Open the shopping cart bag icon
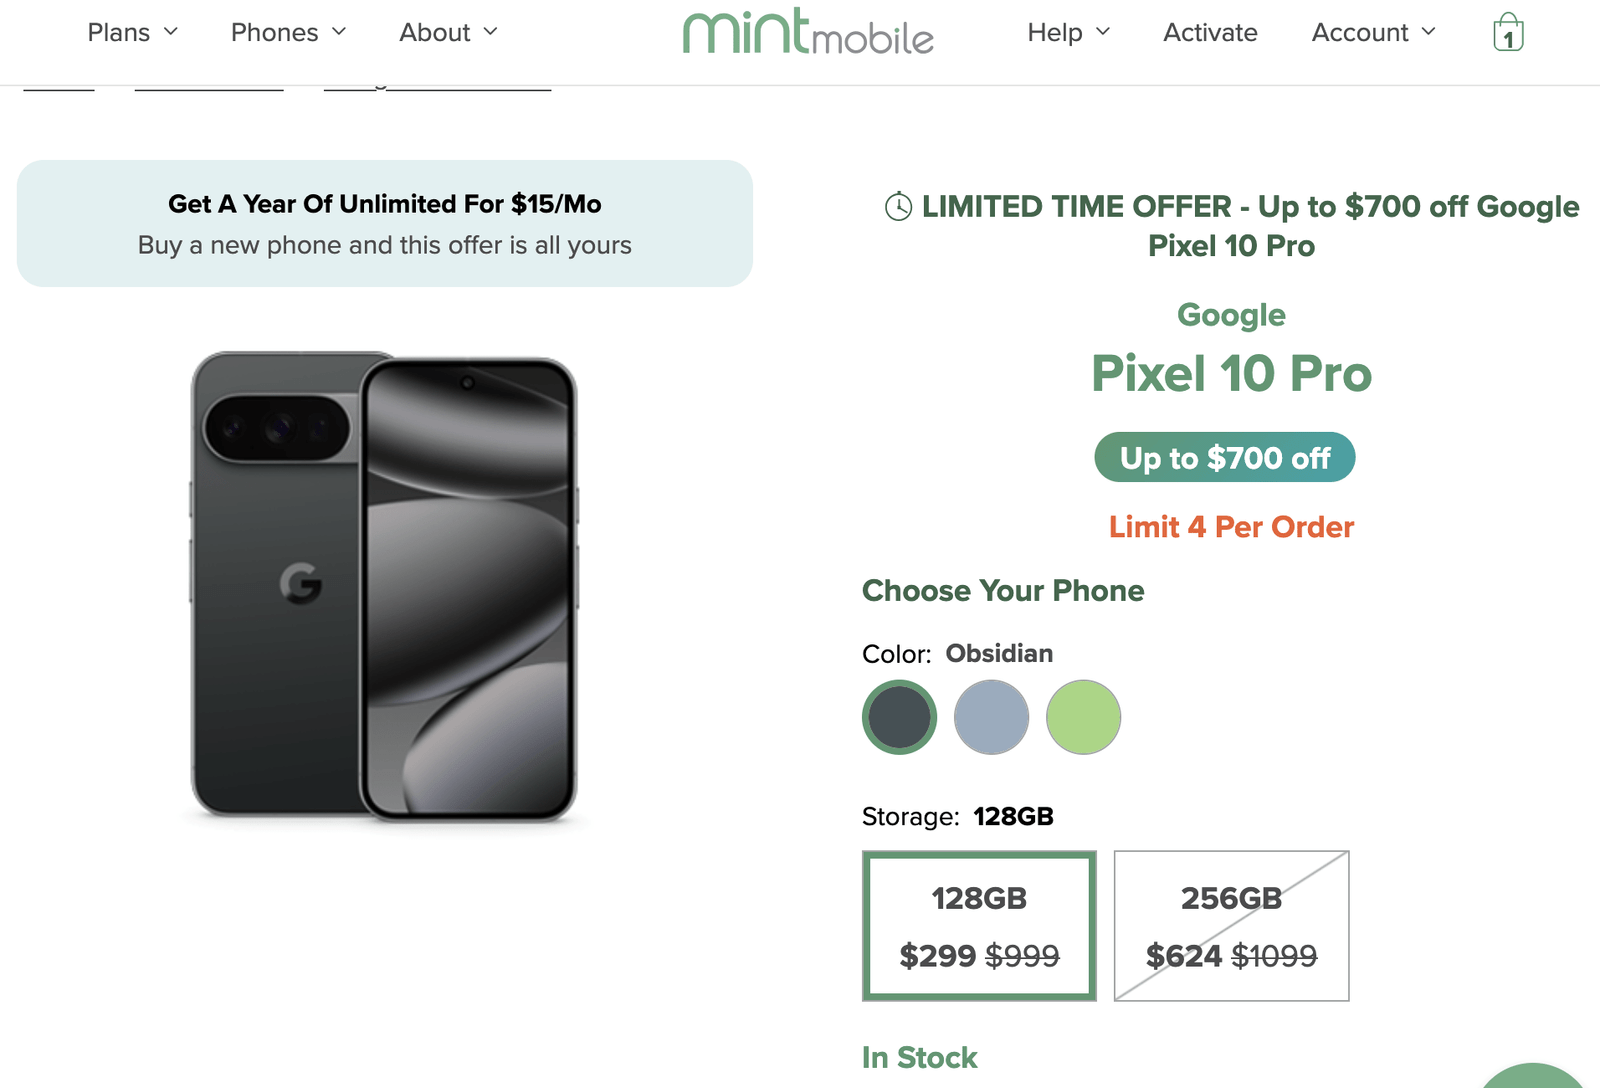 pyautogui.click(x=1508, y=33)
